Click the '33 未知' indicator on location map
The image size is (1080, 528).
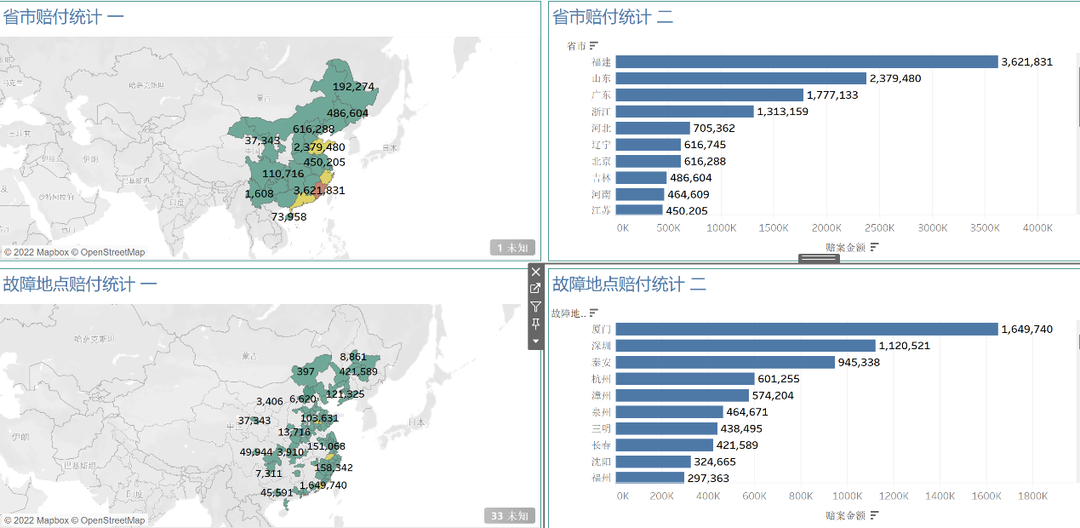[510, 516]
